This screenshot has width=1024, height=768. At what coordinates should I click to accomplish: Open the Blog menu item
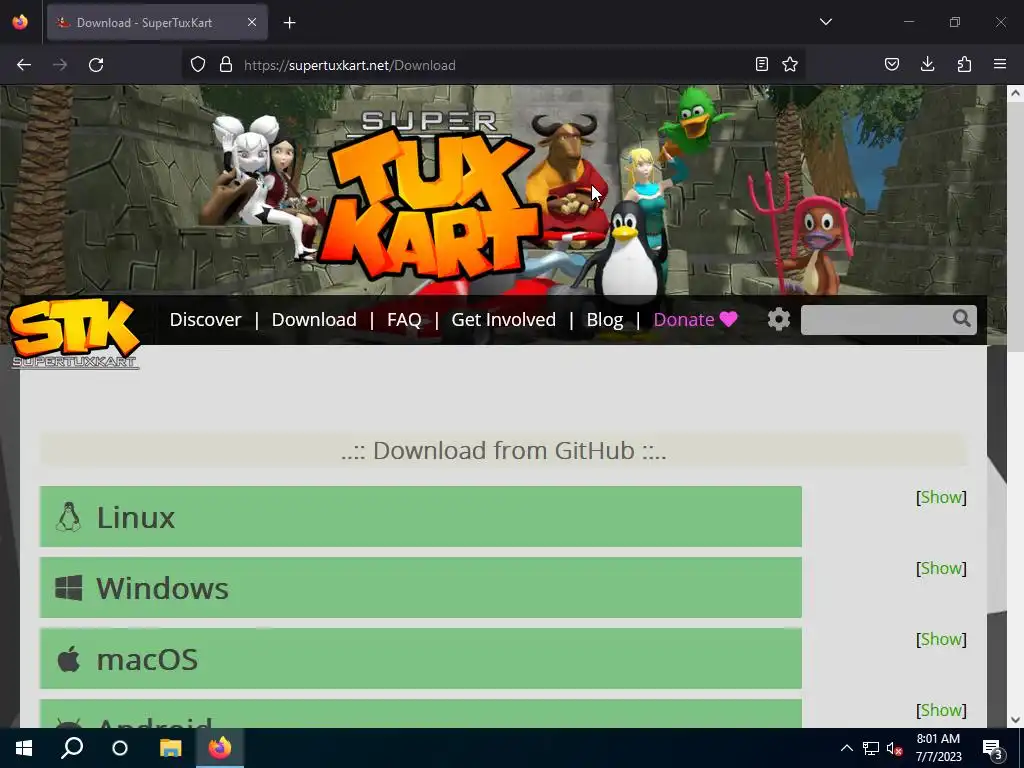click(x=605, y=319)
